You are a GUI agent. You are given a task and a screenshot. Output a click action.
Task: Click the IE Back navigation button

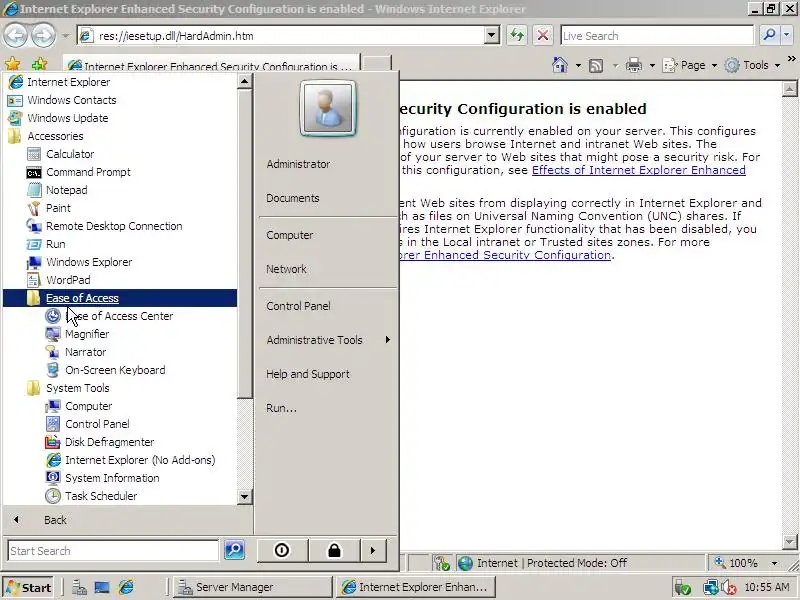16,35
